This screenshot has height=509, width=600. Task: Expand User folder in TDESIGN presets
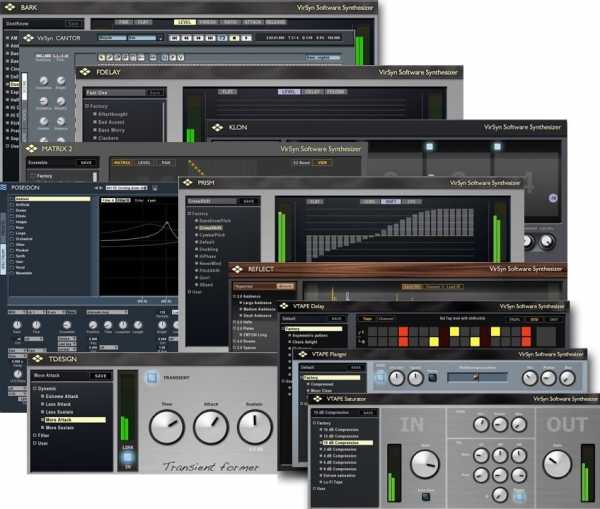(34, 443)
